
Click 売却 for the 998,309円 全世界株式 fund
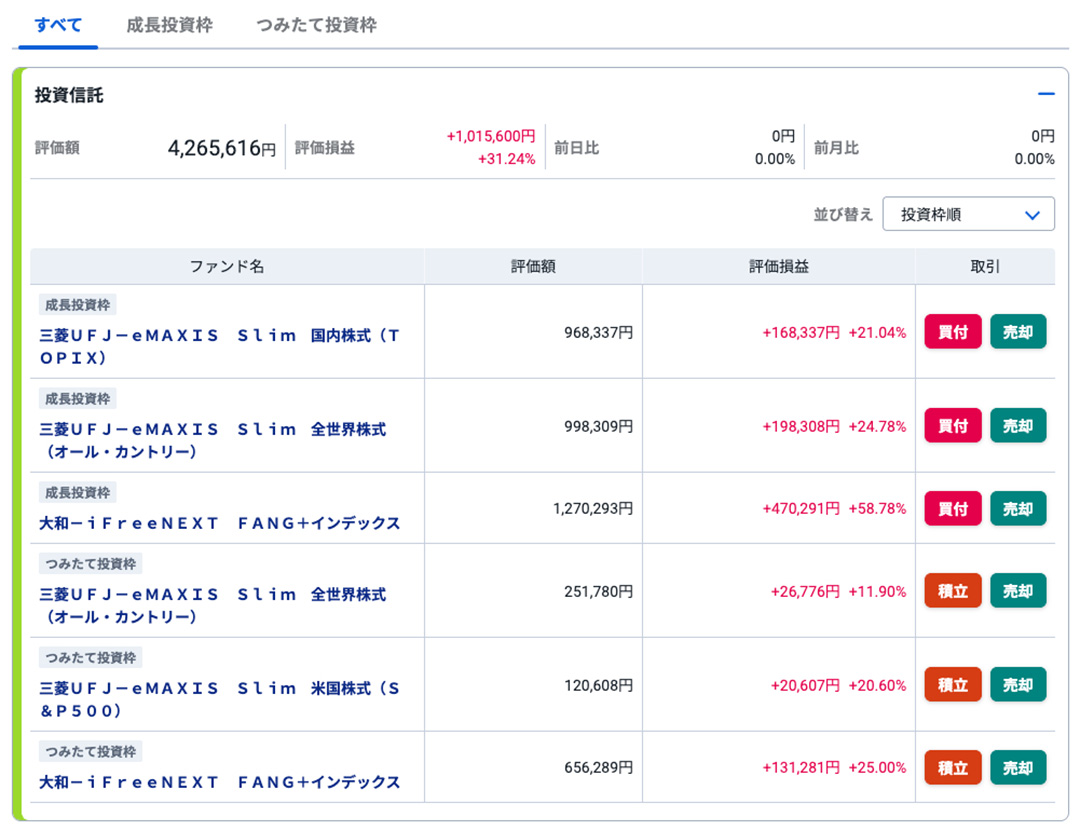pos(1017,426)
